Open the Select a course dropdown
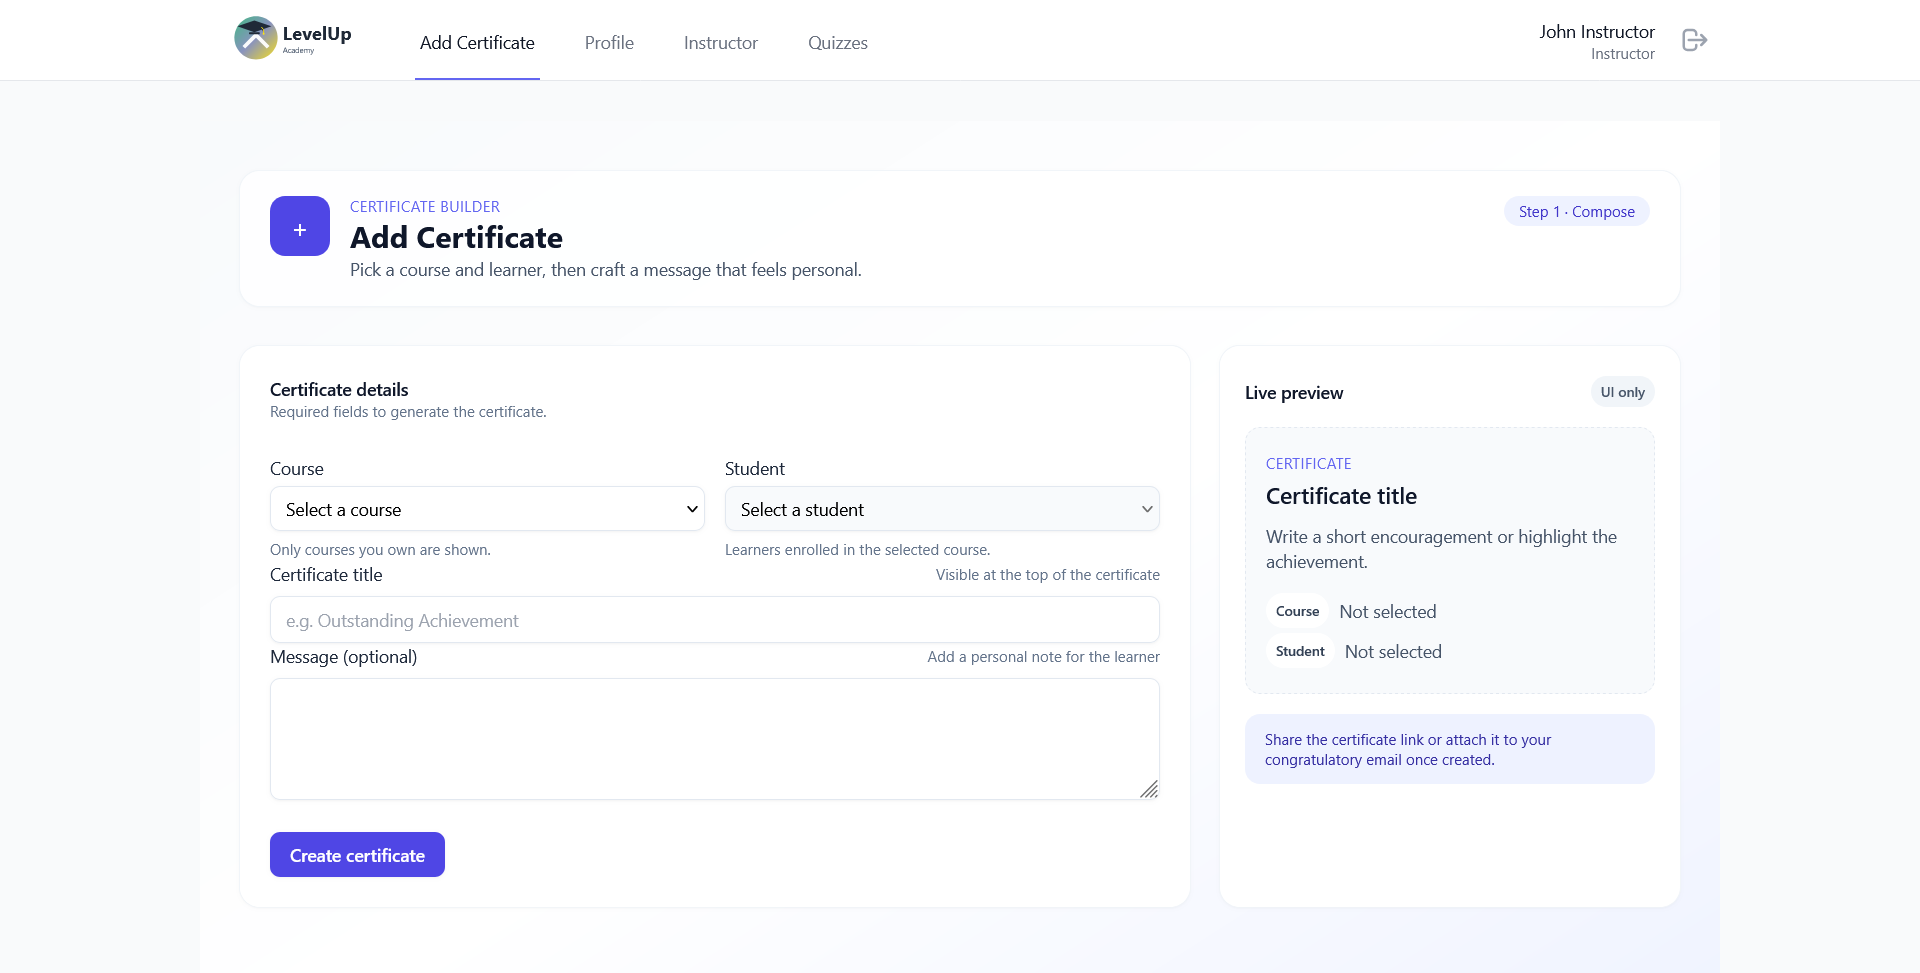The height and width of the screenshot is (973, 1920). 487,509
